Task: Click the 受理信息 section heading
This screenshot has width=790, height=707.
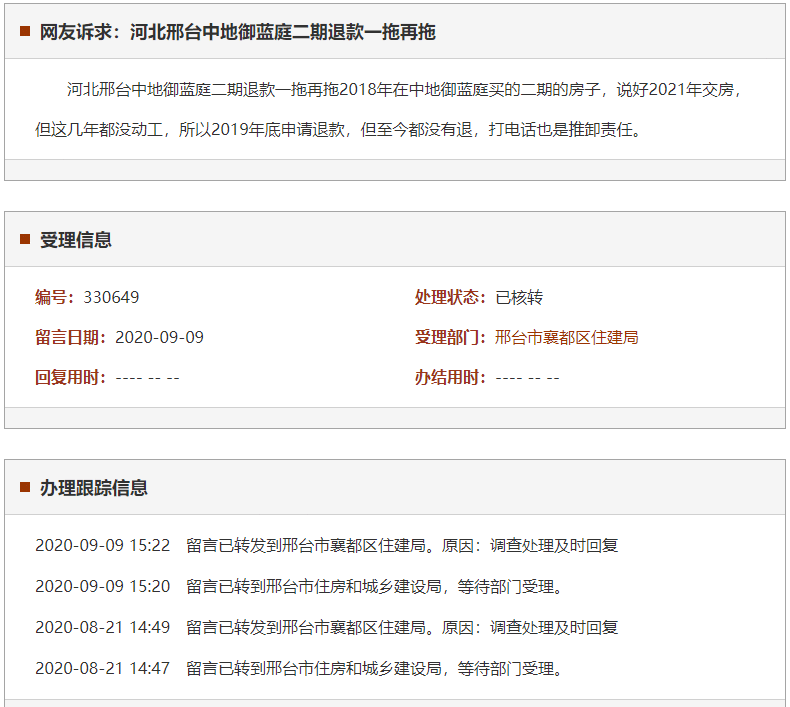Action: [x=76, y=240]
